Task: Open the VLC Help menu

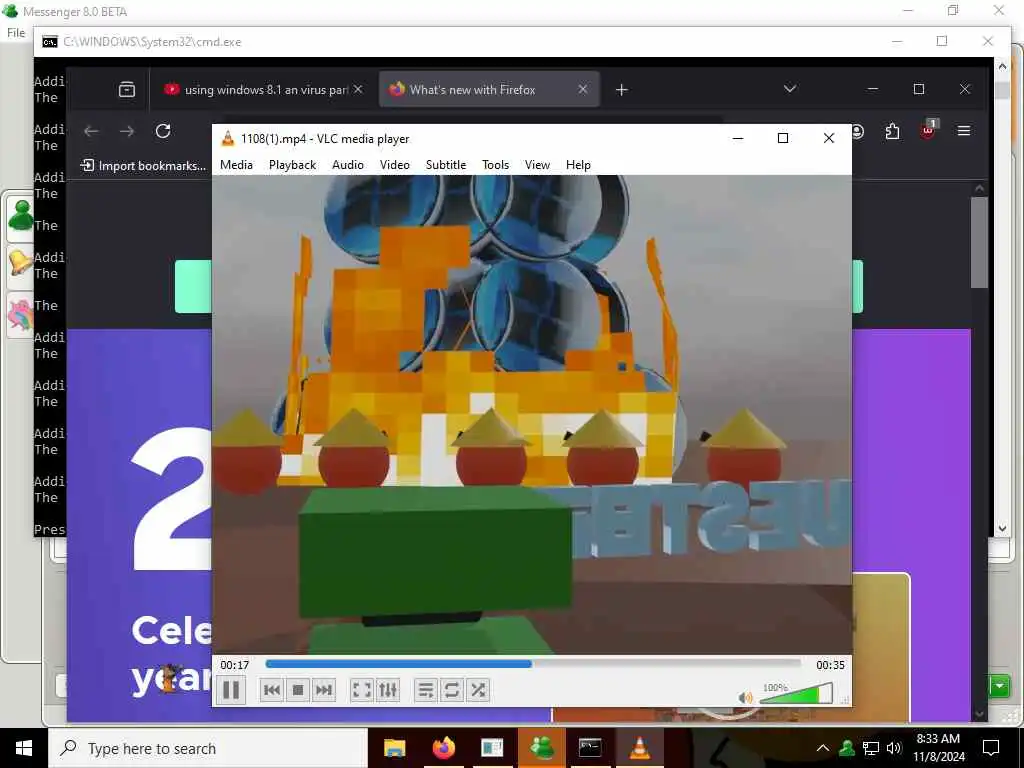Action: (578, 165)
